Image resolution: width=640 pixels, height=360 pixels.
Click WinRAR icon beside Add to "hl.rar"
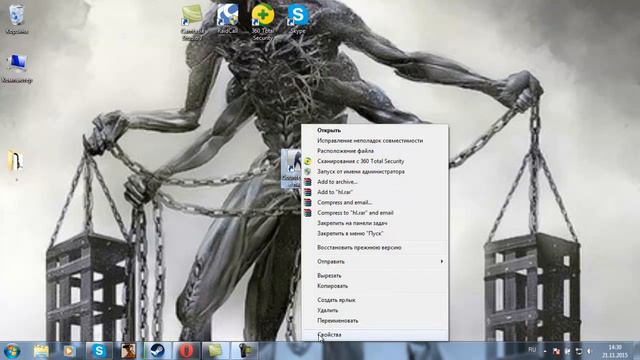308,192
